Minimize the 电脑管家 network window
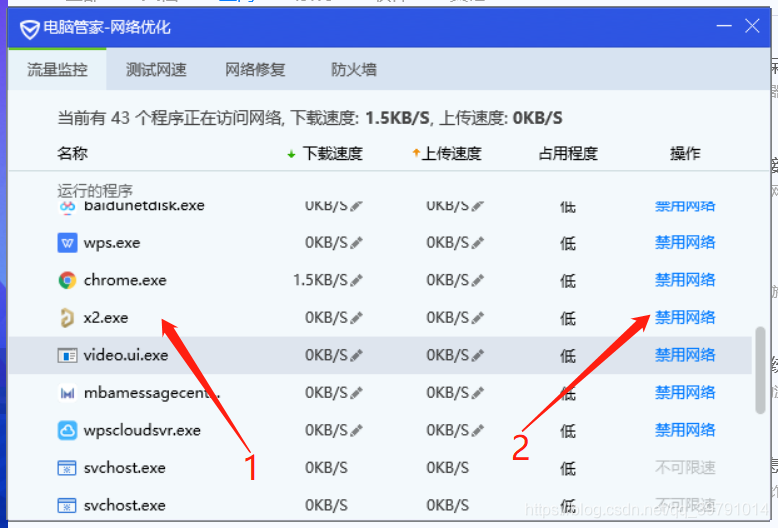 (x=724, y=26)
